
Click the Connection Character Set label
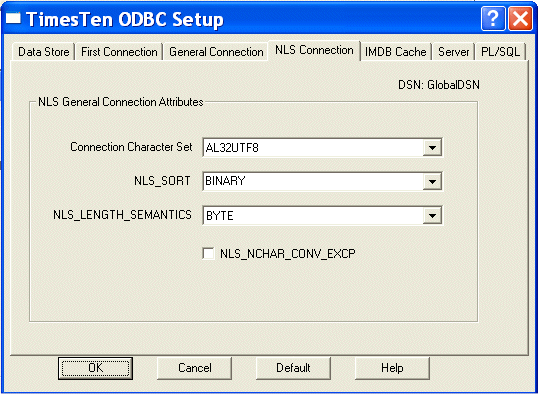tap(131, 147)
